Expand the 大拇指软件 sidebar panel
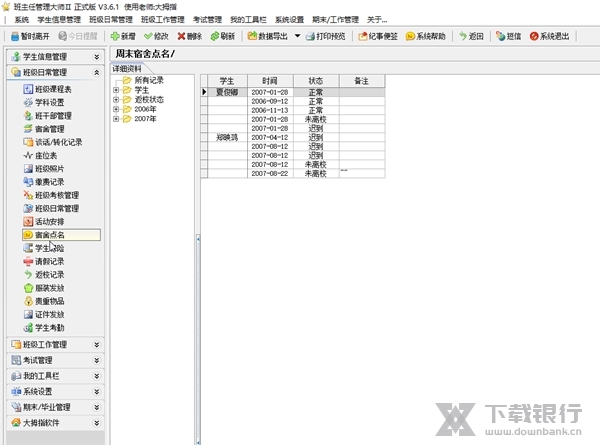Screen dimensions: 600x445 click(96, 423)
